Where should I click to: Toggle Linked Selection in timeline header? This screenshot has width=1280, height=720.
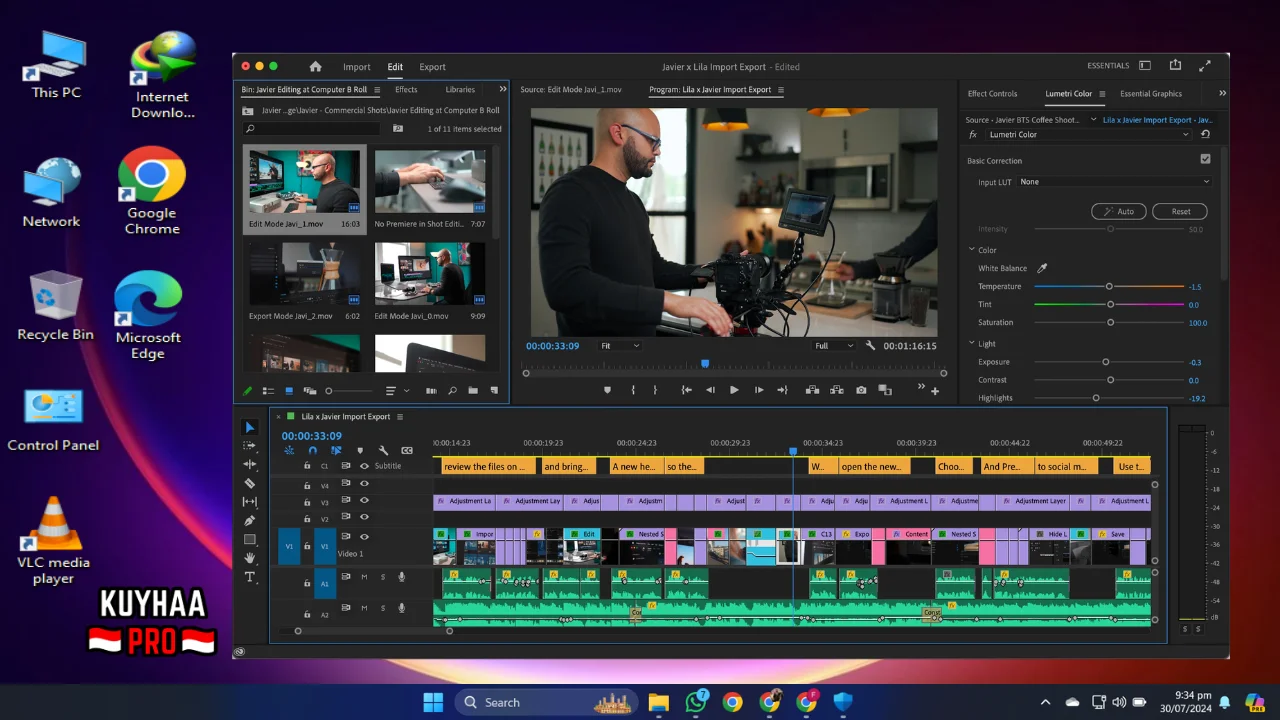click(336, 451)
